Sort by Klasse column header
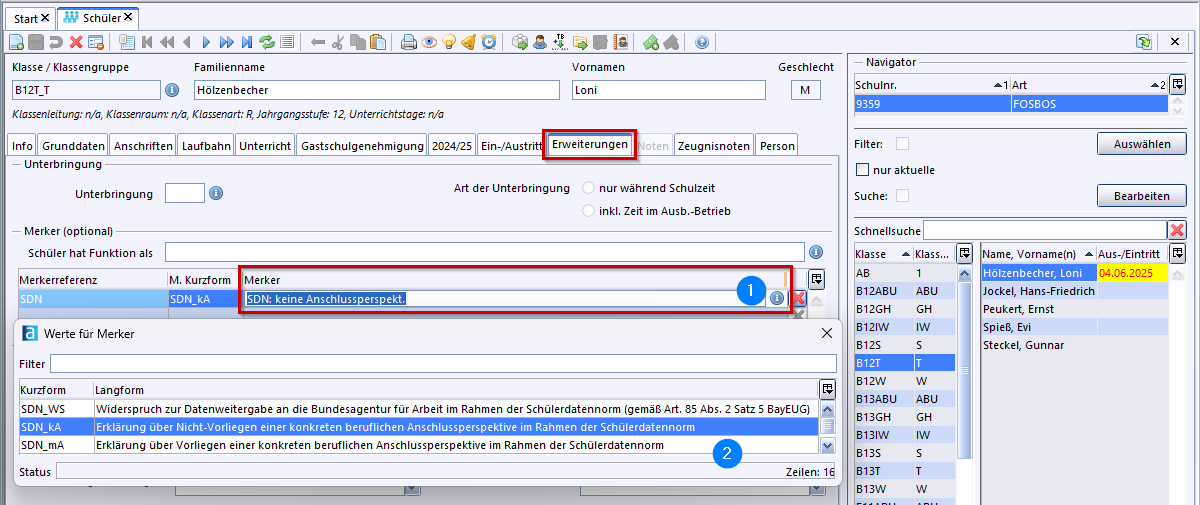This screenshot has height=505, width=1200. 883,254
